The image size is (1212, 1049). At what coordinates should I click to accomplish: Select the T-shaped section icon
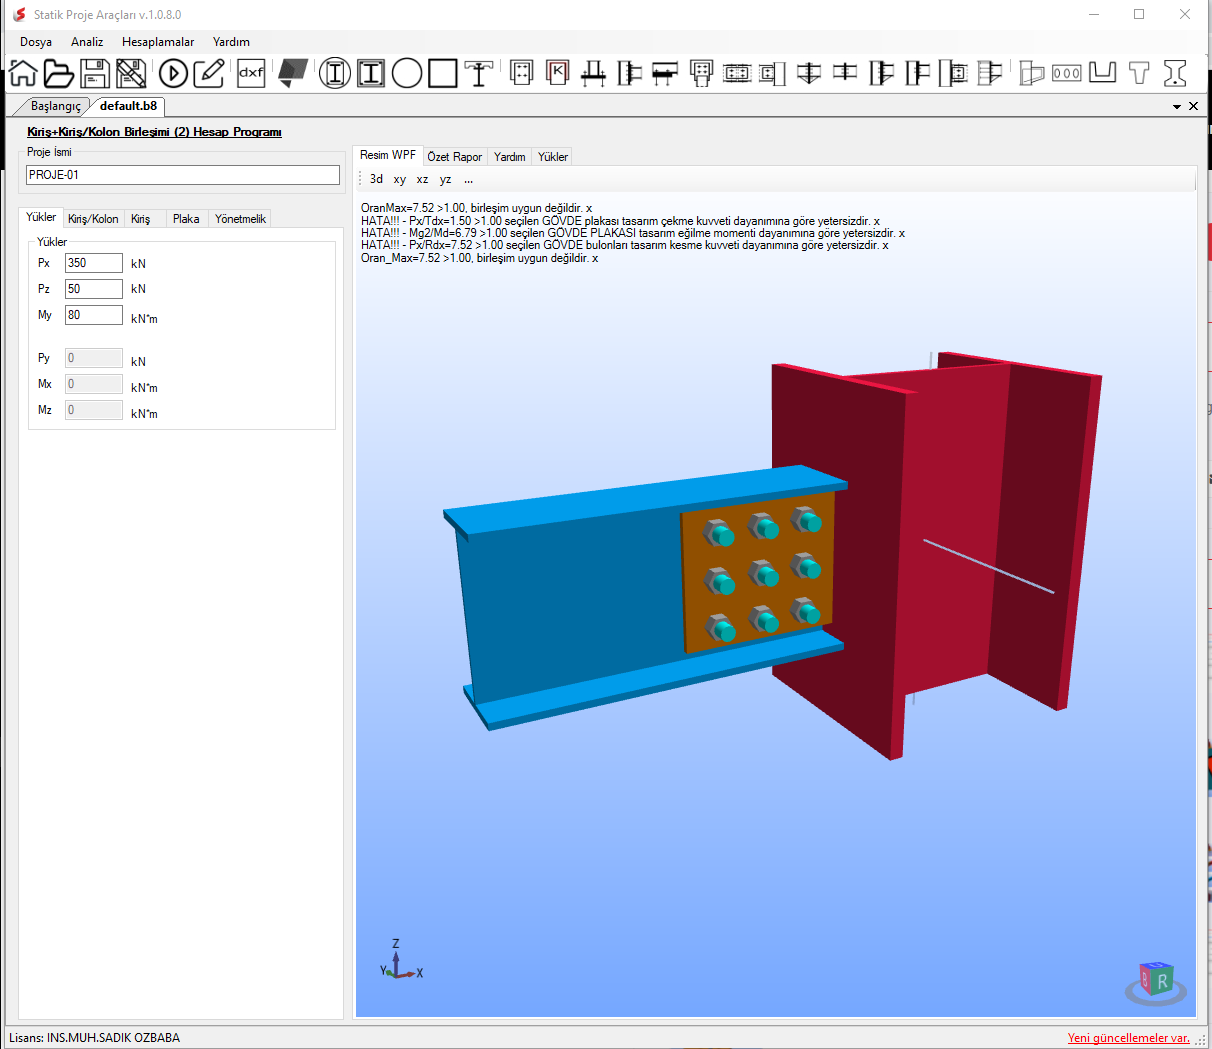pos(1139,73)
